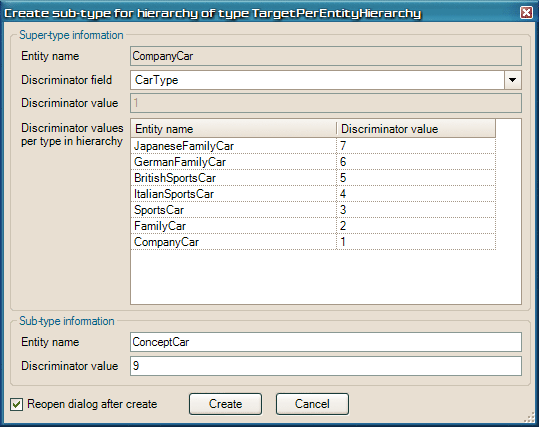Sort by the Entity name column header

(x=234, y=129)
